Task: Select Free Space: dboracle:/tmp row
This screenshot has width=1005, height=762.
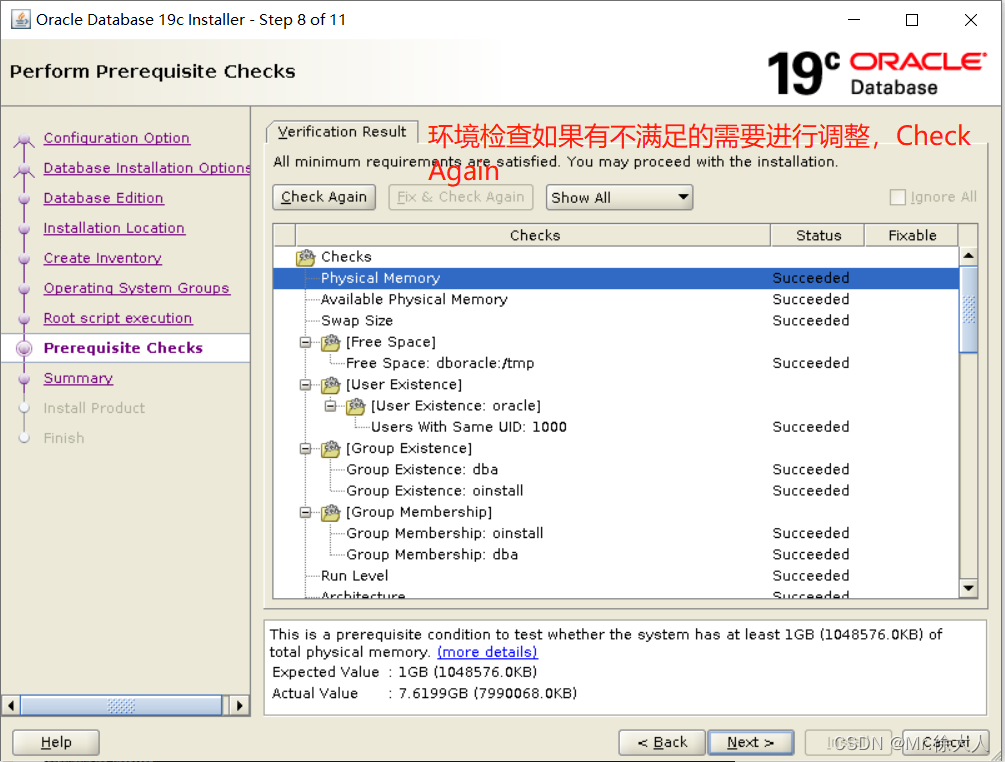Action: (616, 363)
